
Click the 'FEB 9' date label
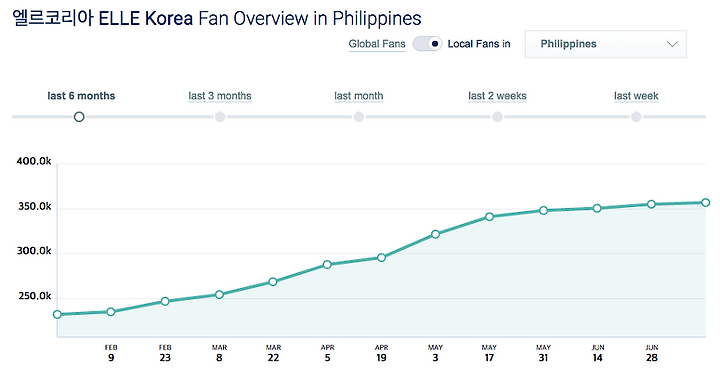point(111,353)
